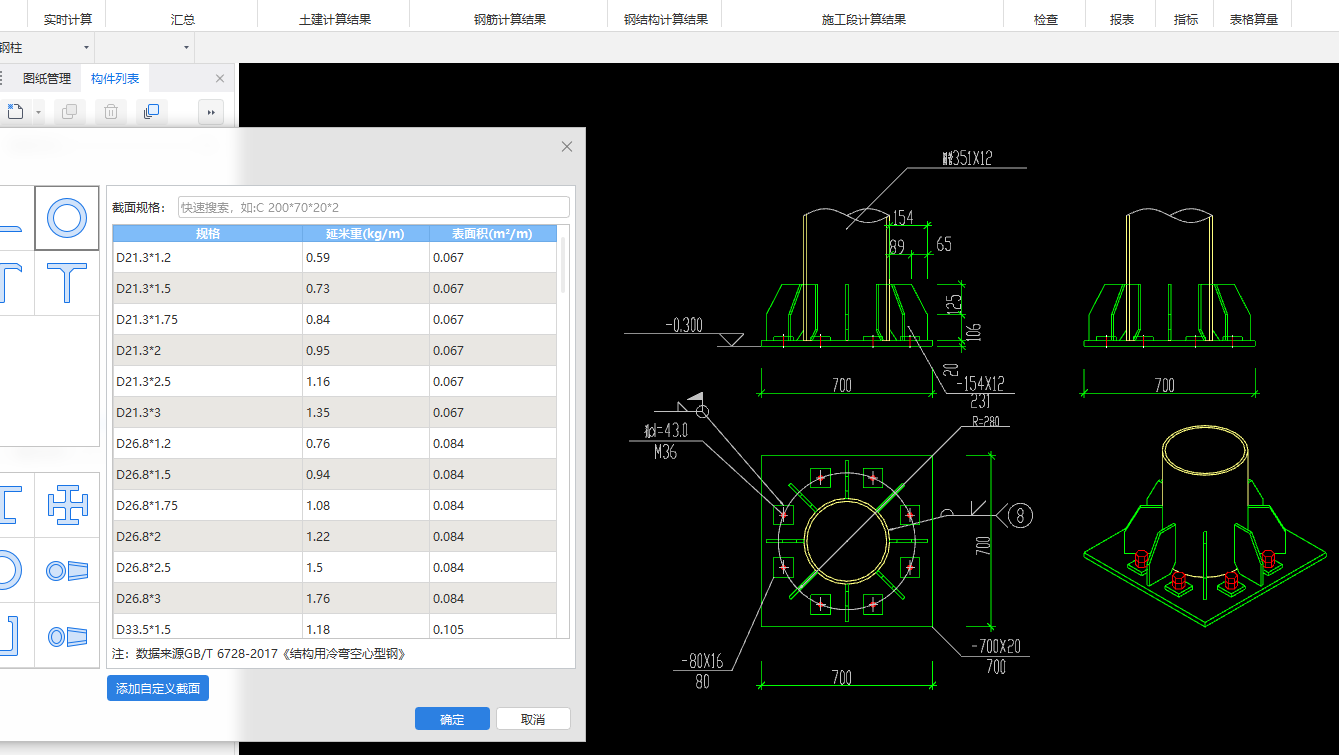Click the 确定 confirm button

(x=452, y=719)
